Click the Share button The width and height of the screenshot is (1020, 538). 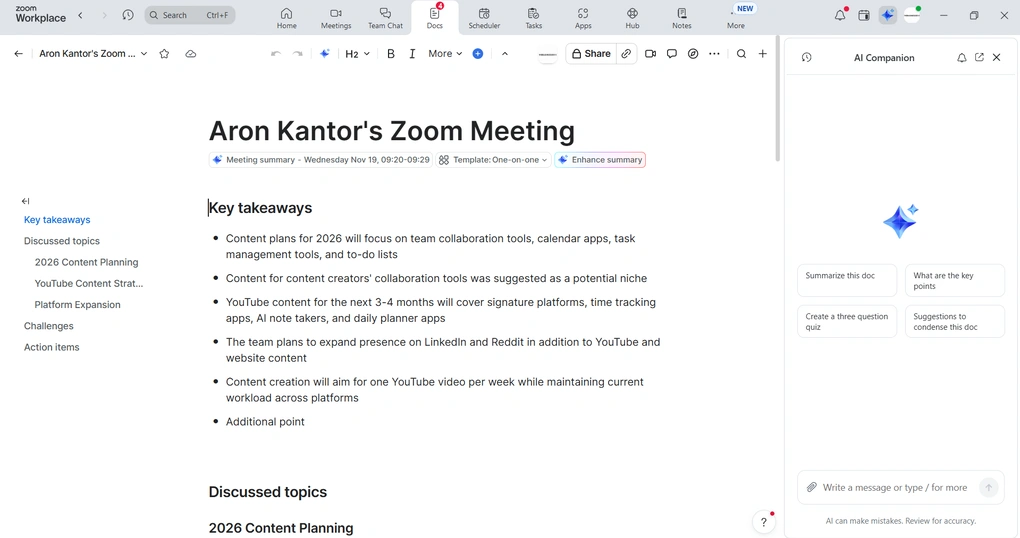[591, 54]
